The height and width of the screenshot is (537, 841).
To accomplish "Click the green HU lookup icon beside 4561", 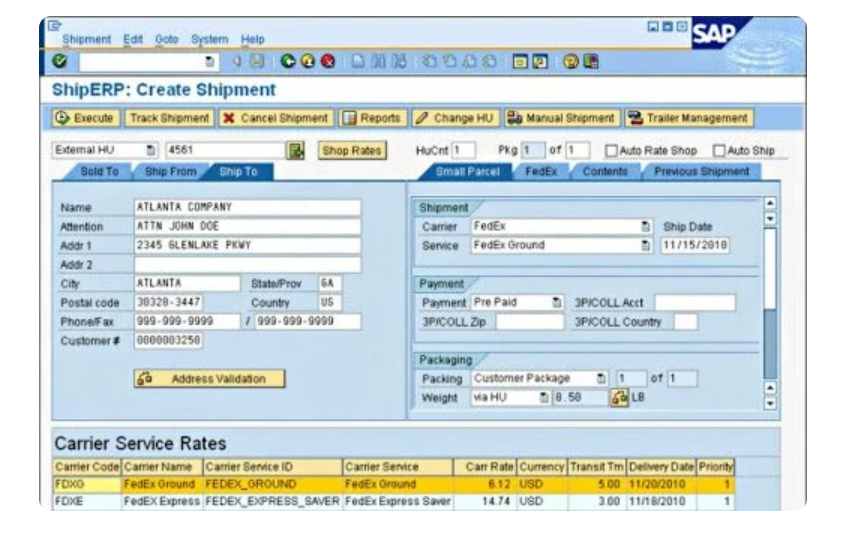I will [x=295, y=150].
